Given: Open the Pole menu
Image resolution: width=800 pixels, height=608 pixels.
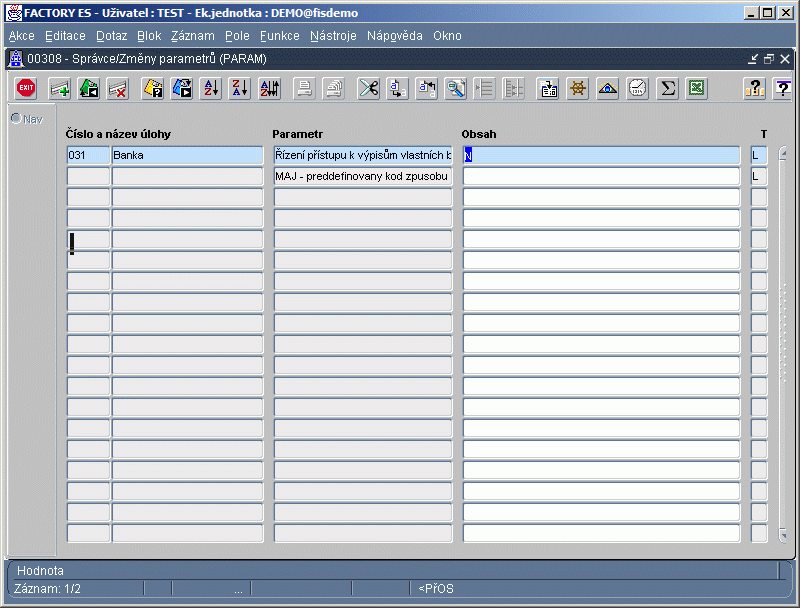Looking at the screenshot, I should (x=237, y=36).
